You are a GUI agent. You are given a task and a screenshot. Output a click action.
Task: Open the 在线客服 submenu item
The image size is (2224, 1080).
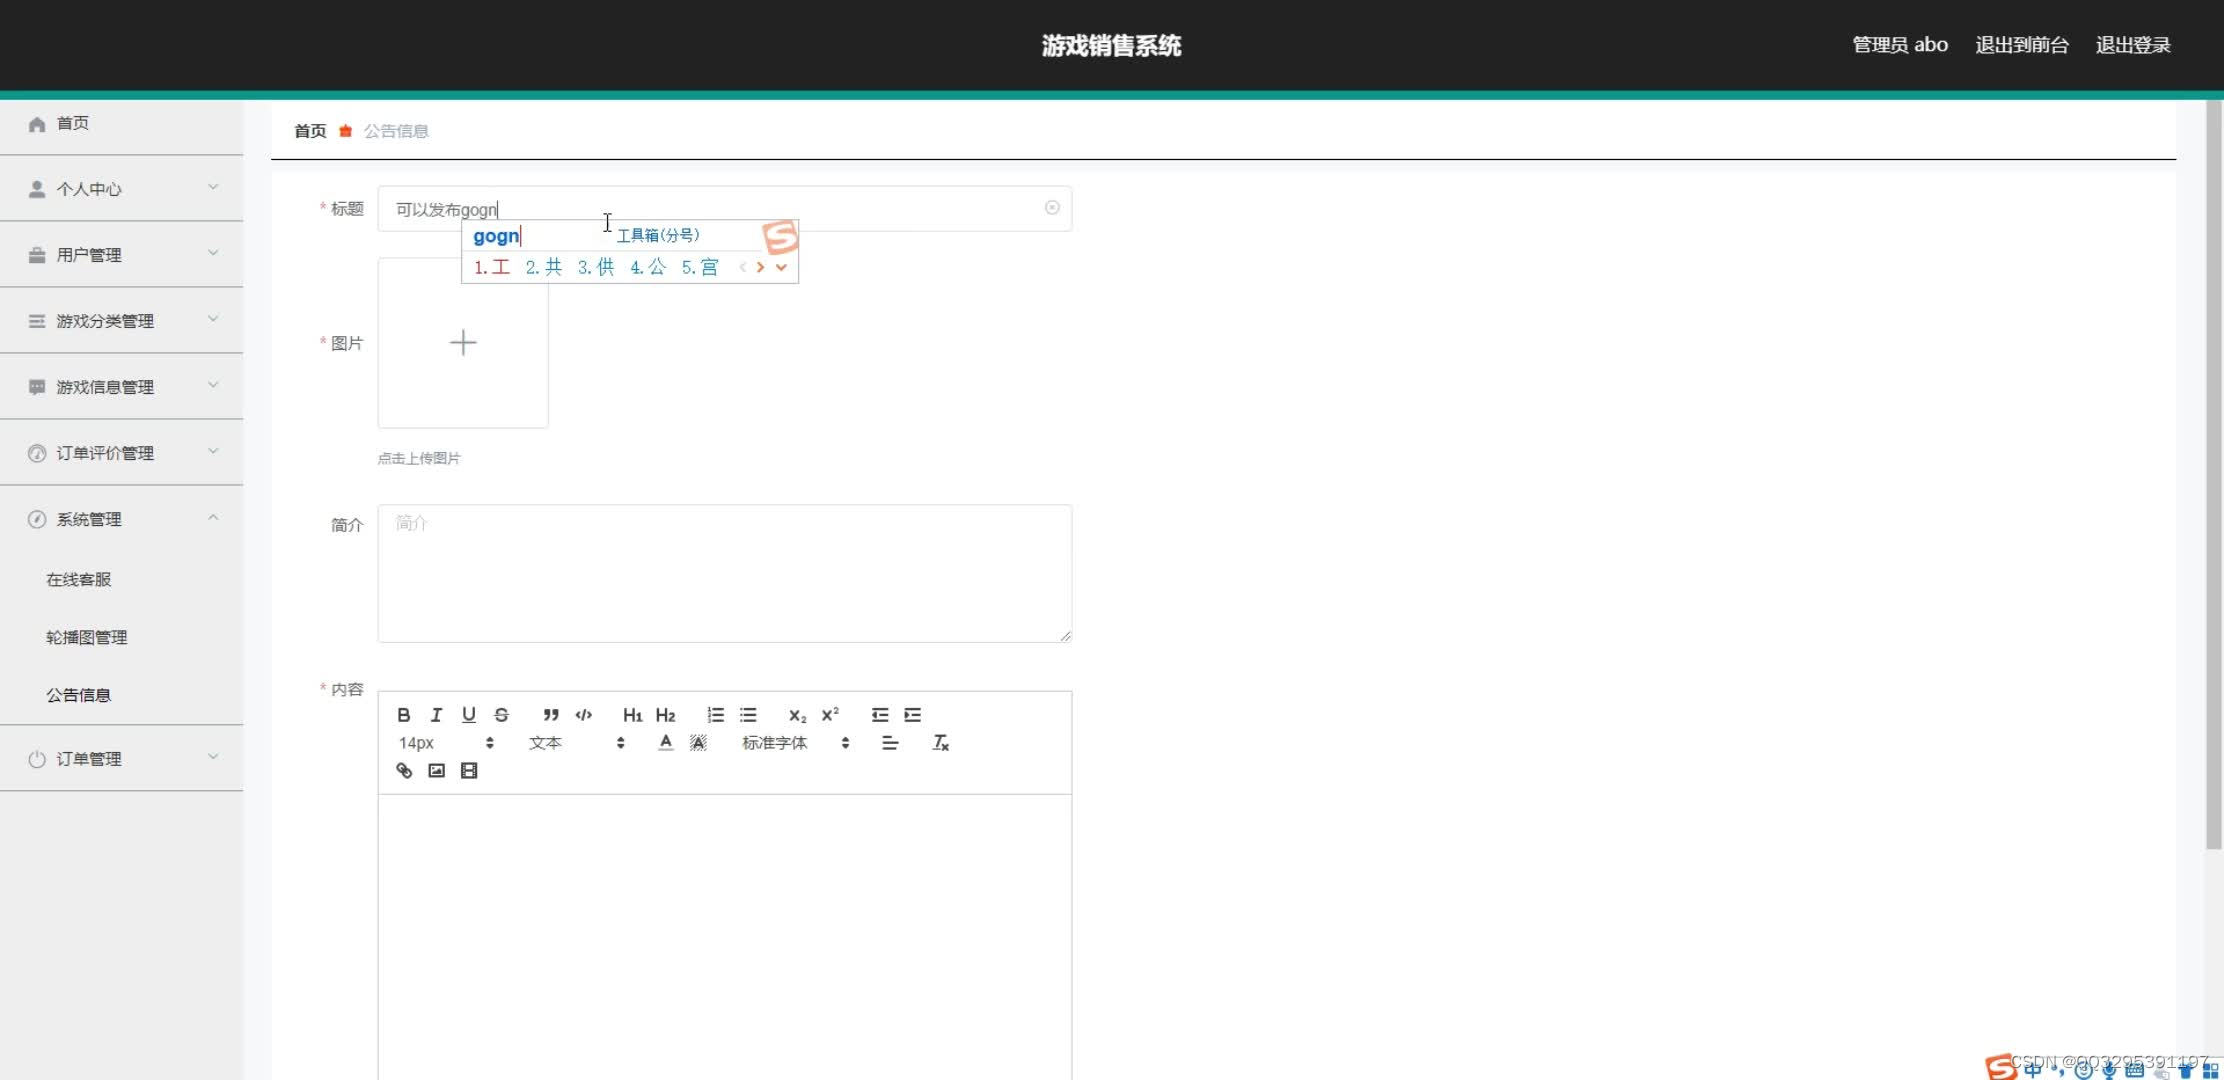(78, 580)
